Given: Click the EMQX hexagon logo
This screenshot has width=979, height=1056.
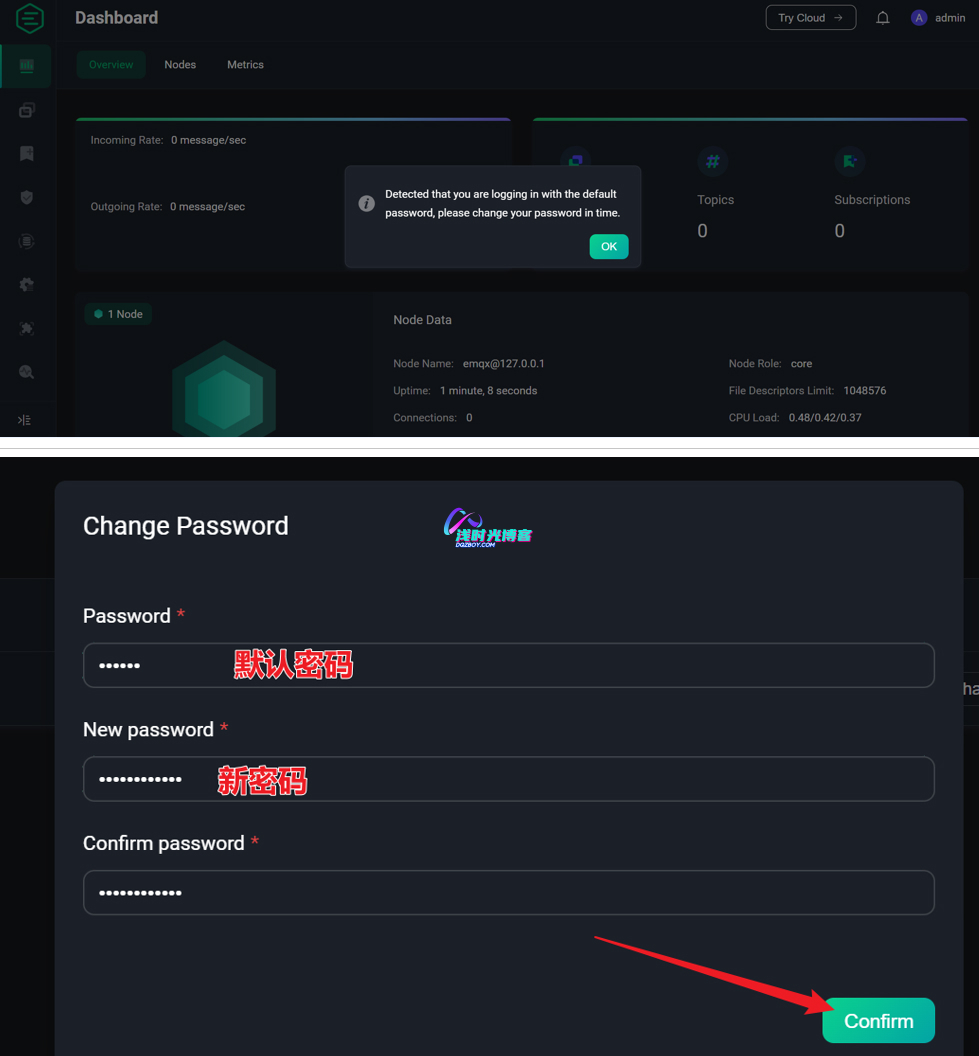Looking at the screenshot, I should [x=29, y=18].
